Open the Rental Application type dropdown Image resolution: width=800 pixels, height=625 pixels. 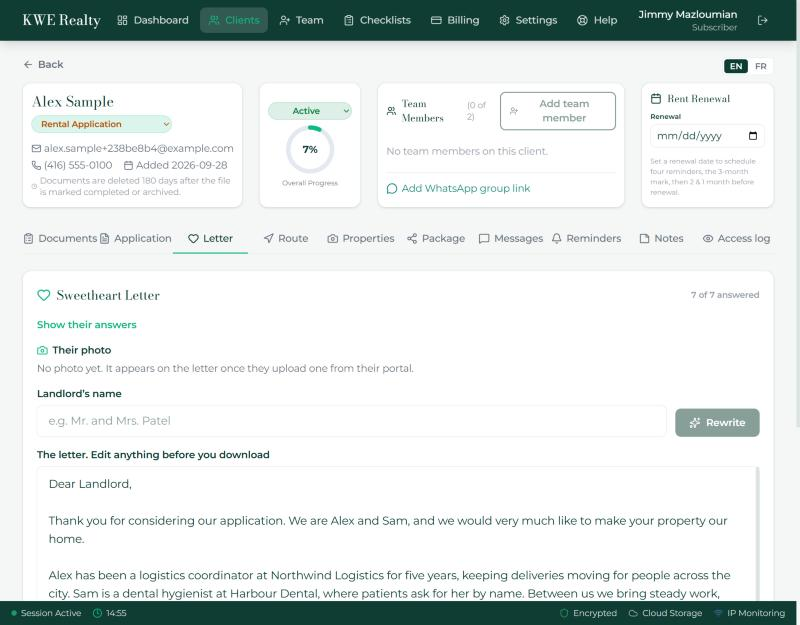pos(102,124)
